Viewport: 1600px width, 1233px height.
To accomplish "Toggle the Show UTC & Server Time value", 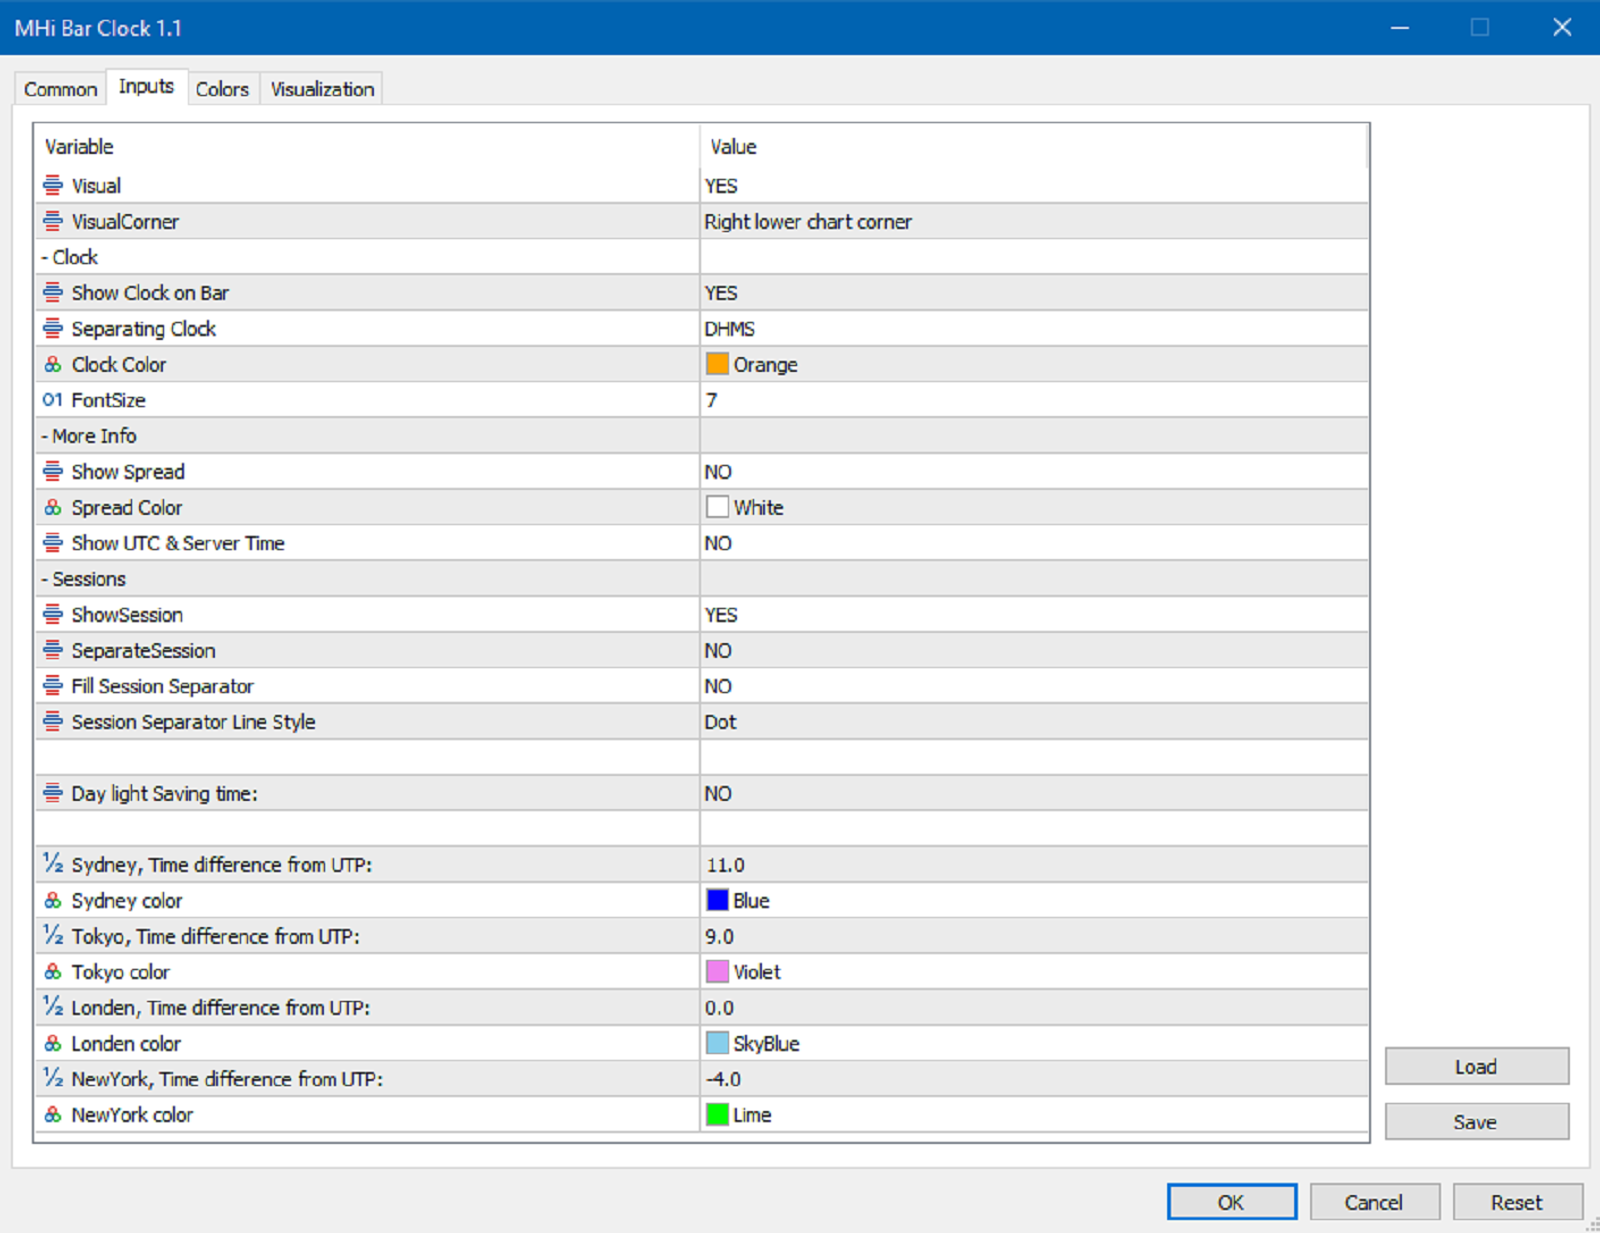I will pos(718,544).
